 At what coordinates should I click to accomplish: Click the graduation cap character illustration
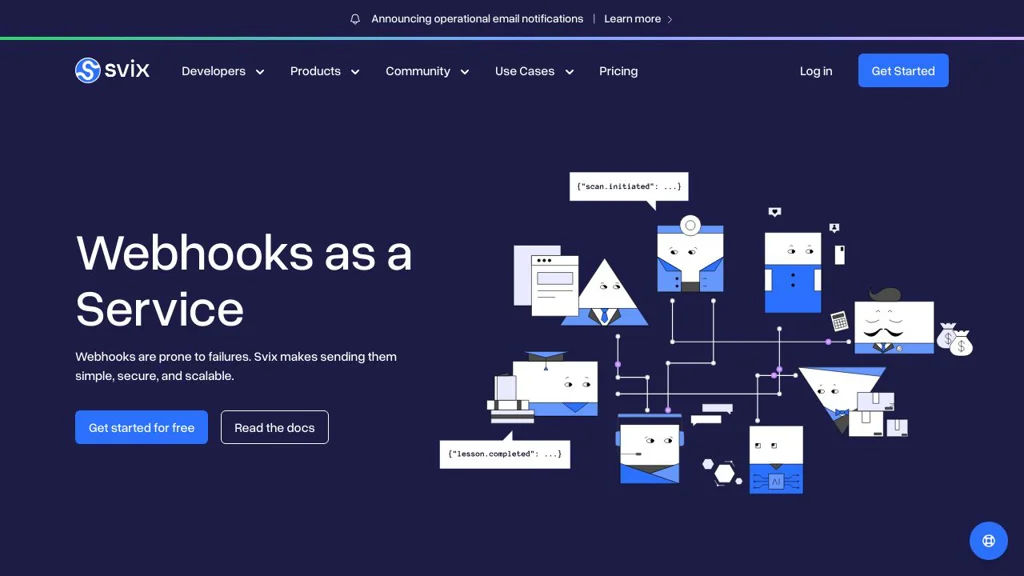[x=555, y=384]
